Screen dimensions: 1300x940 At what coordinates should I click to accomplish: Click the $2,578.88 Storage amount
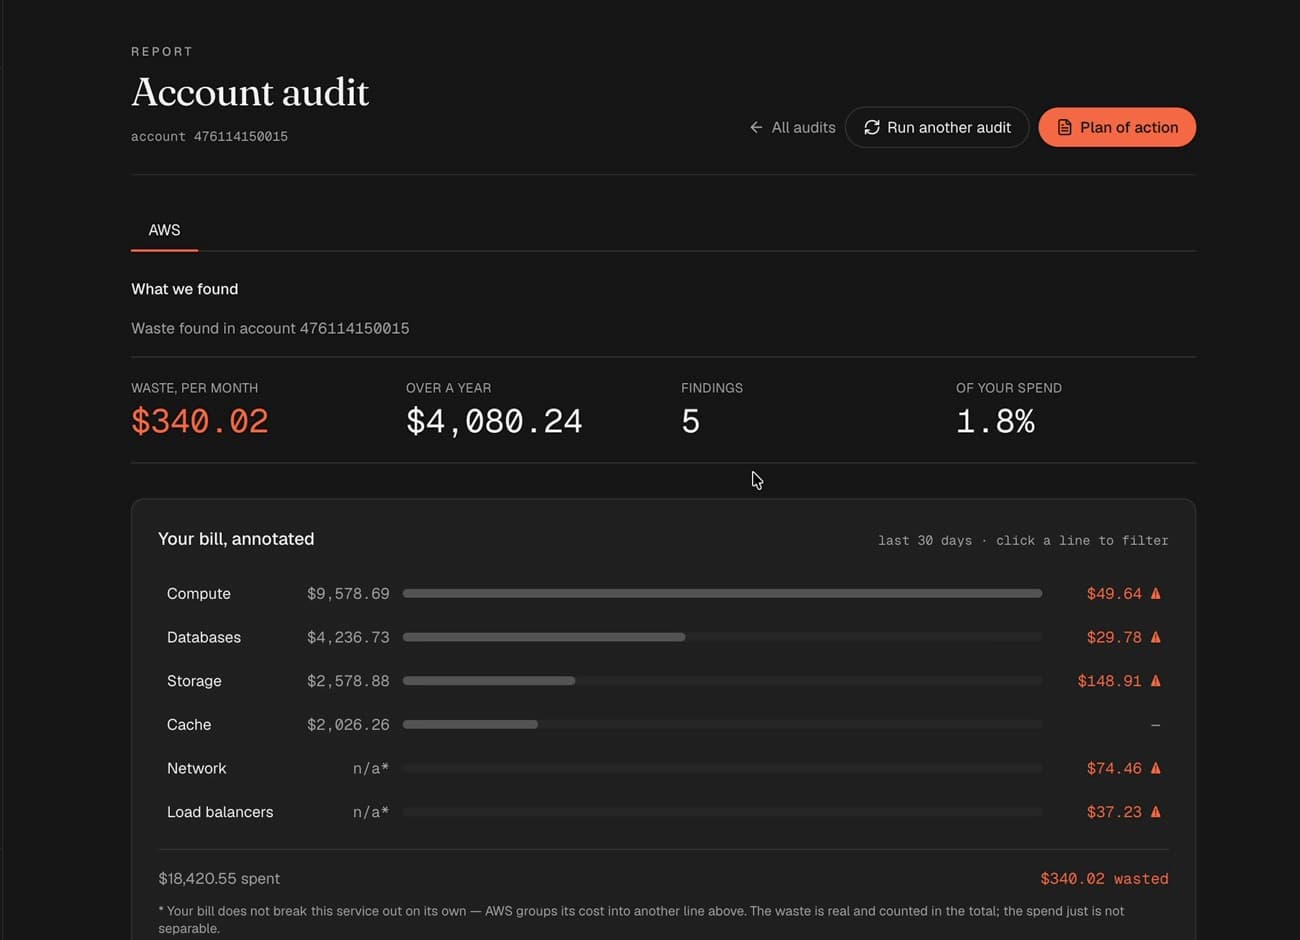[348, 681]
